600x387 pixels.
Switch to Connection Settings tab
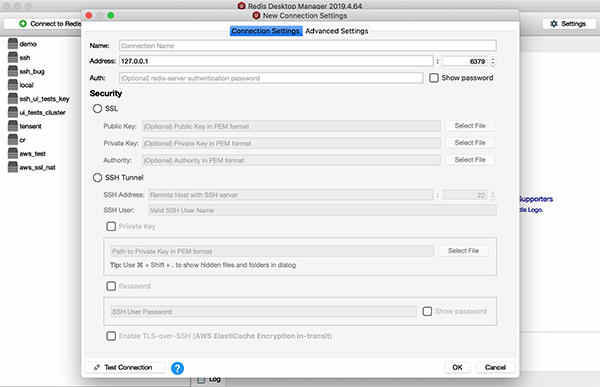pyautogui.click(x=266, y=31)
